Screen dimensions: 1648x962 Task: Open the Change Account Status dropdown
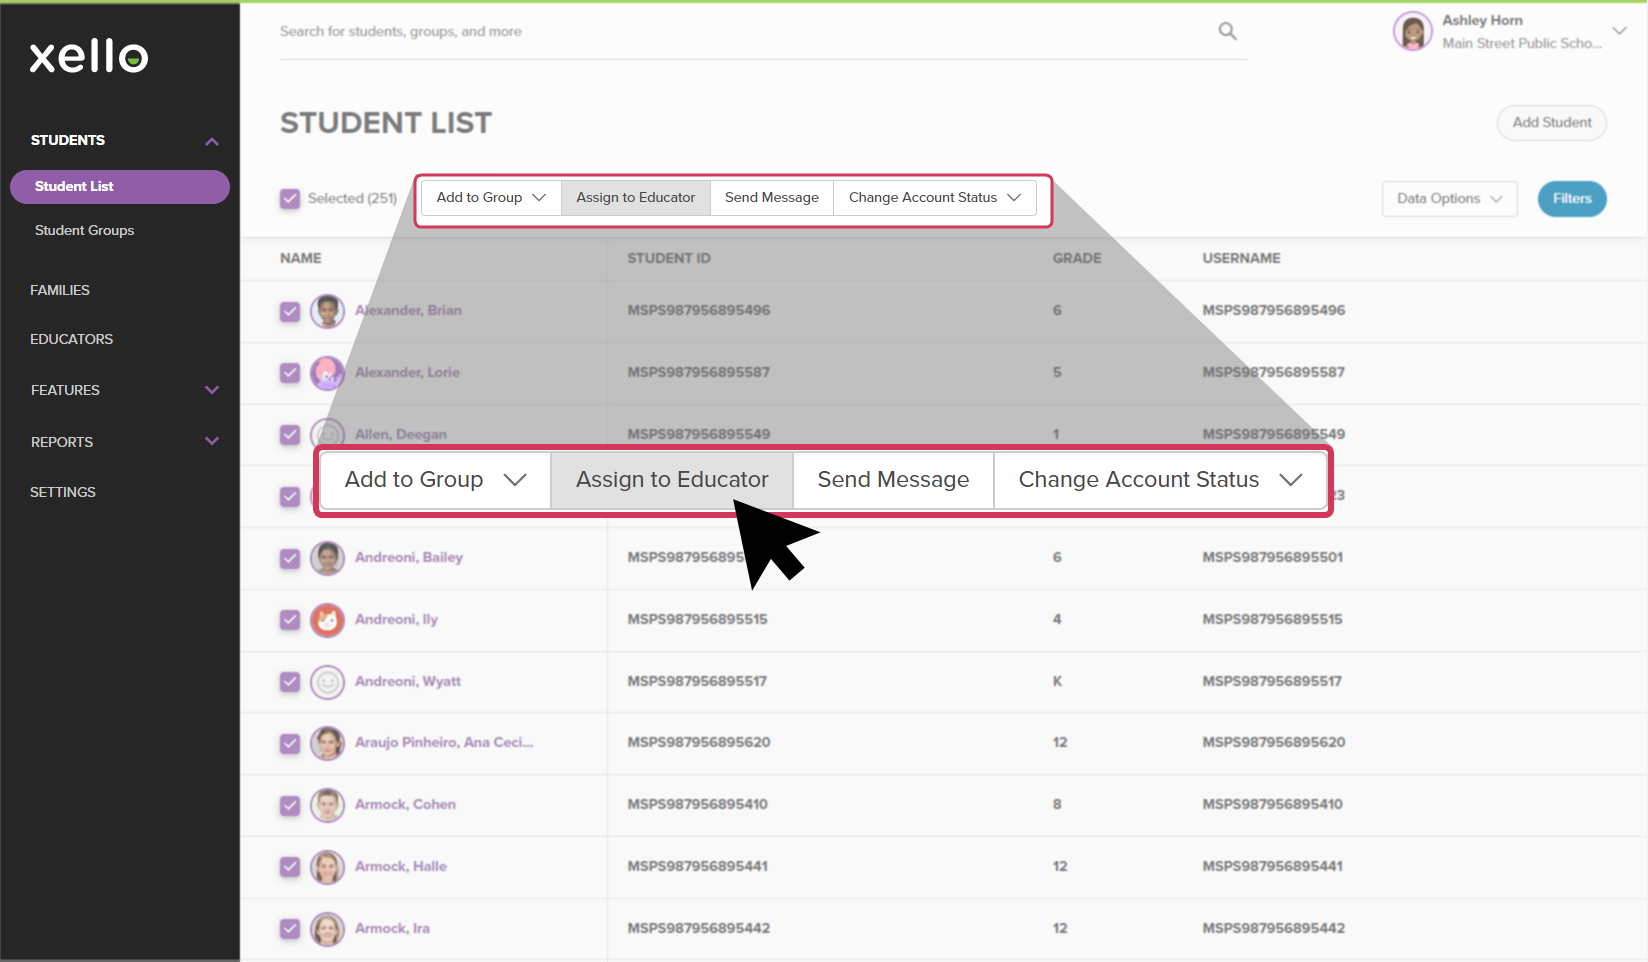[x=934, y=198]
